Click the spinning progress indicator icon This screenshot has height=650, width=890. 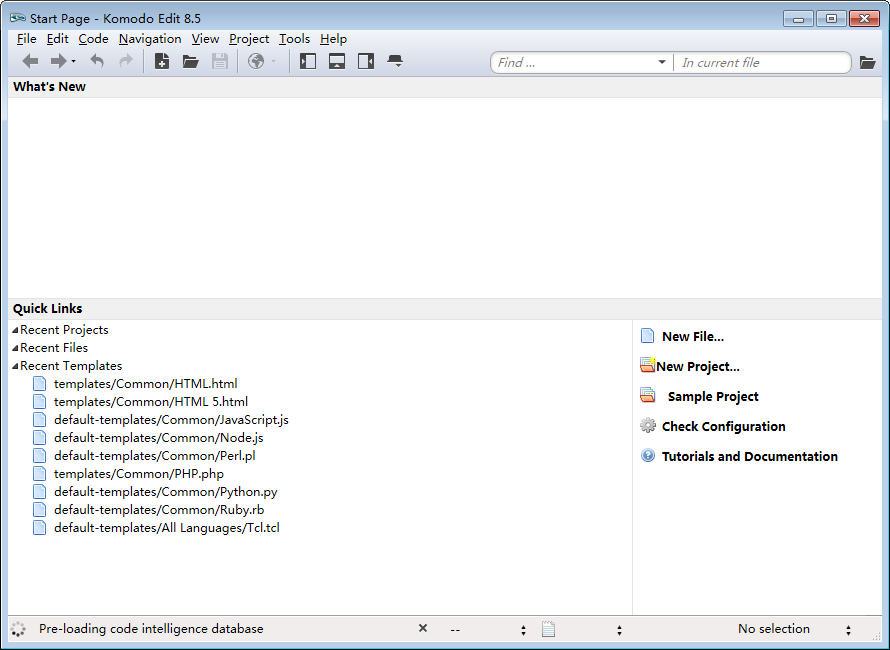point(18,629)
